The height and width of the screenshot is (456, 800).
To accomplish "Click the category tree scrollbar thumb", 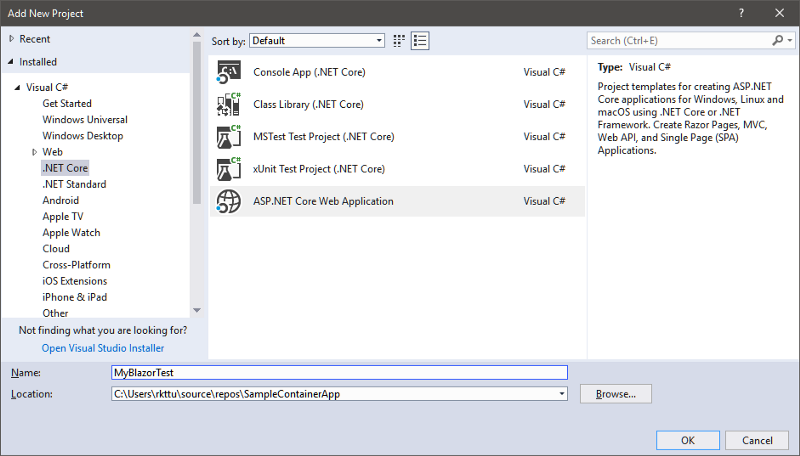I will click(x=197, y=122).
